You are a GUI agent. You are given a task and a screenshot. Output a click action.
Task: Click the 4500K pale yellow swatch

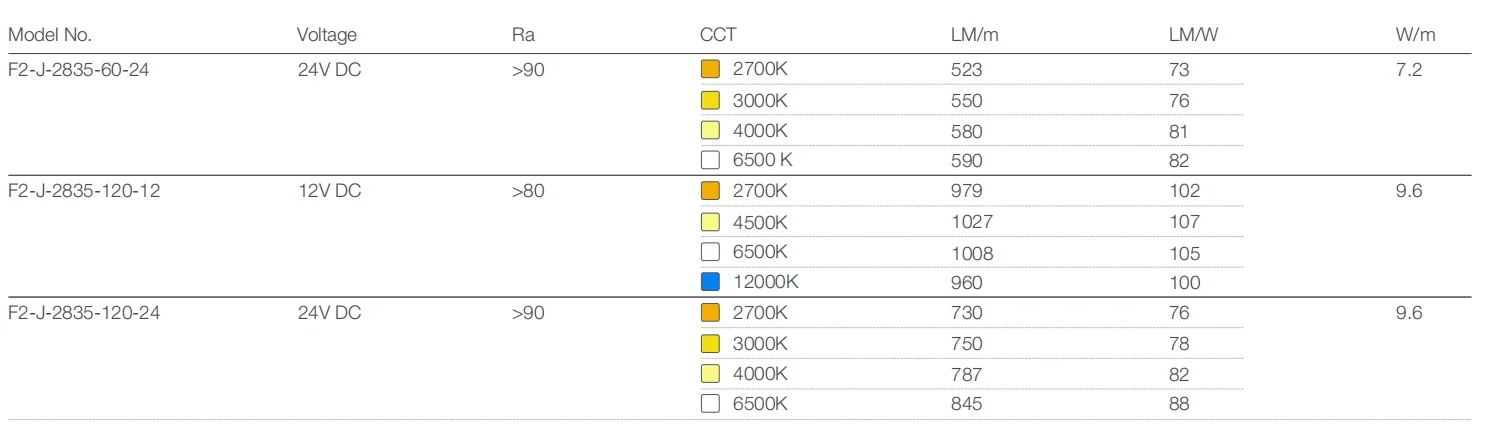coord(710,222)
